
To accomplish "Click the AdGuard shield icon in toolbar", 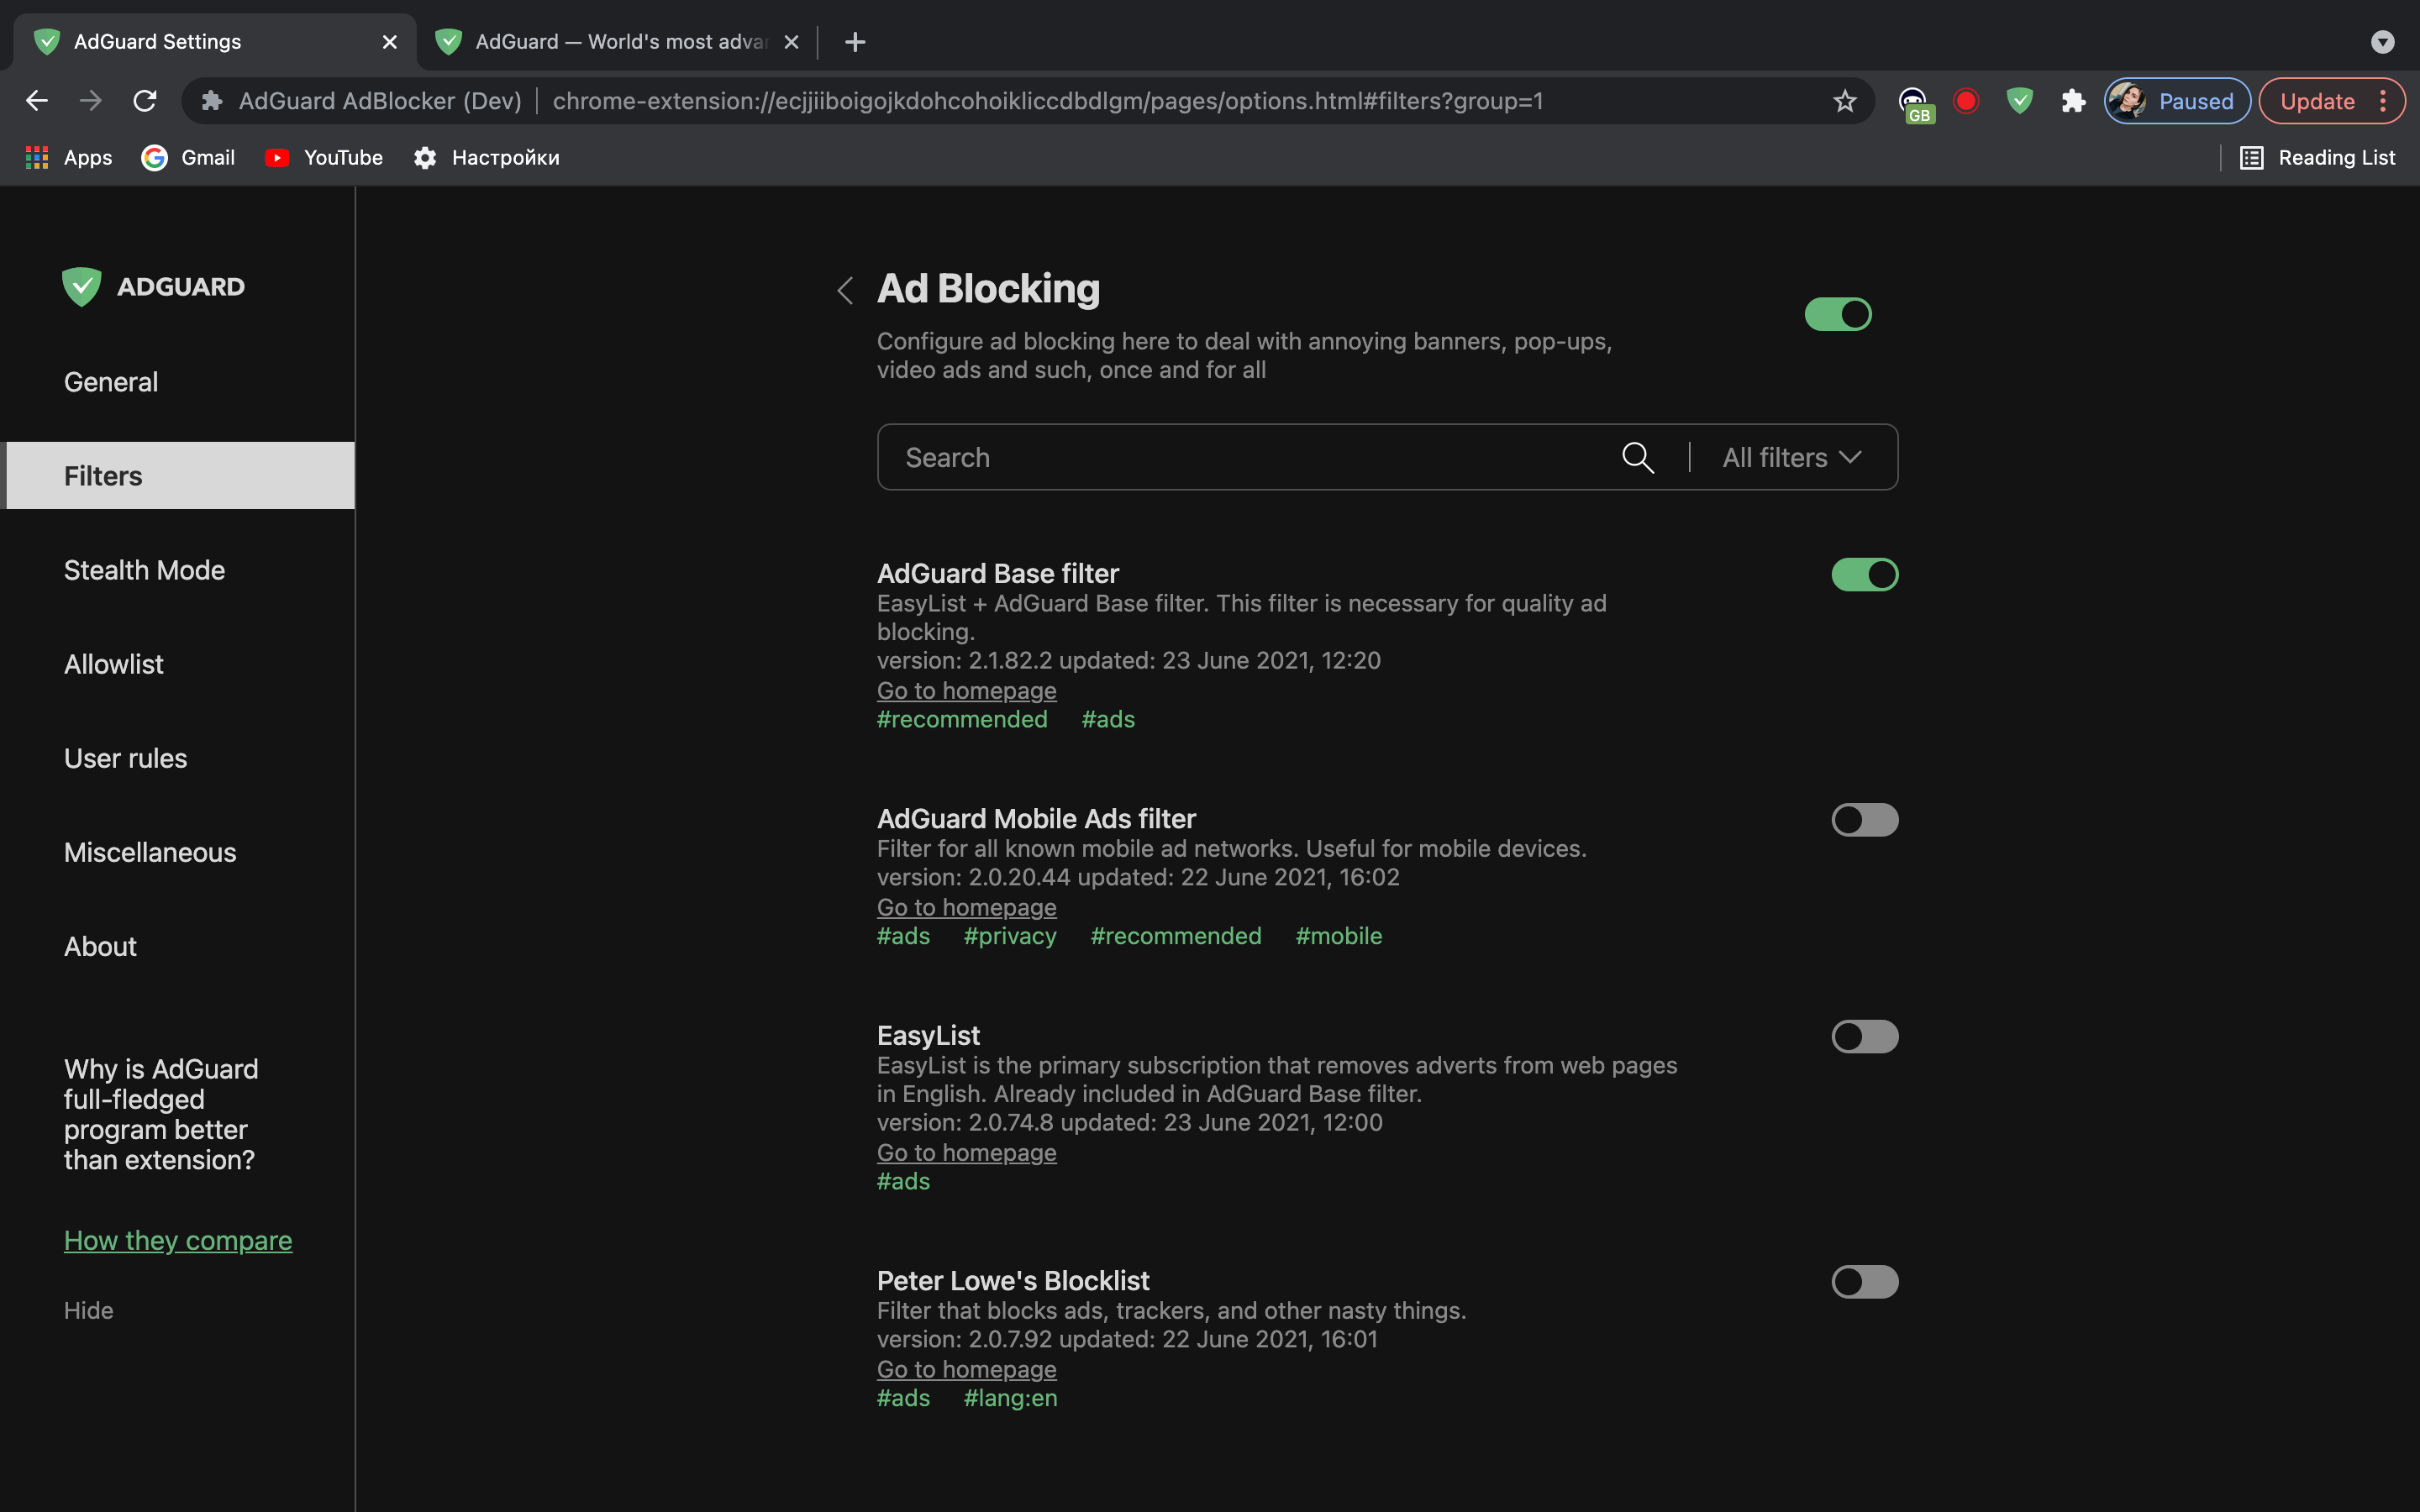I will (2018, 99).
